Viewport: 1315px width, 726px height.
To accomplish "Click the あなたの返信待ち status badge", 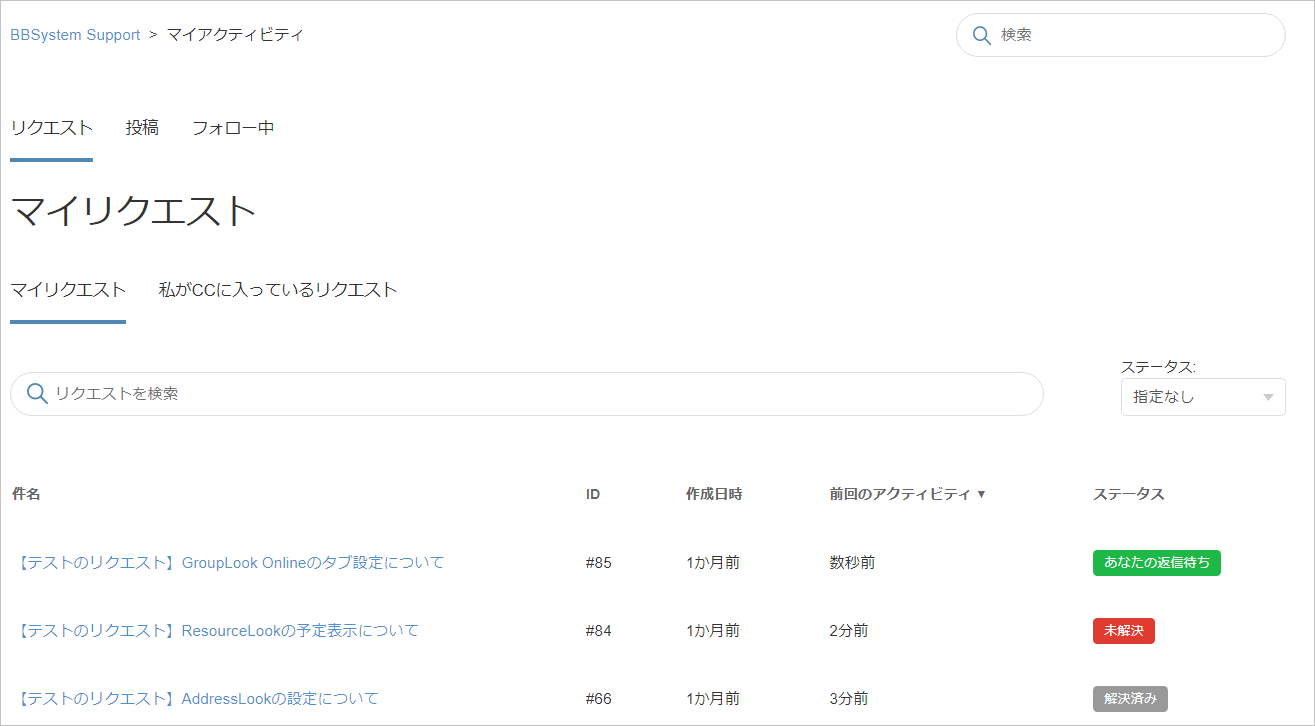I will pos(1157,563).
